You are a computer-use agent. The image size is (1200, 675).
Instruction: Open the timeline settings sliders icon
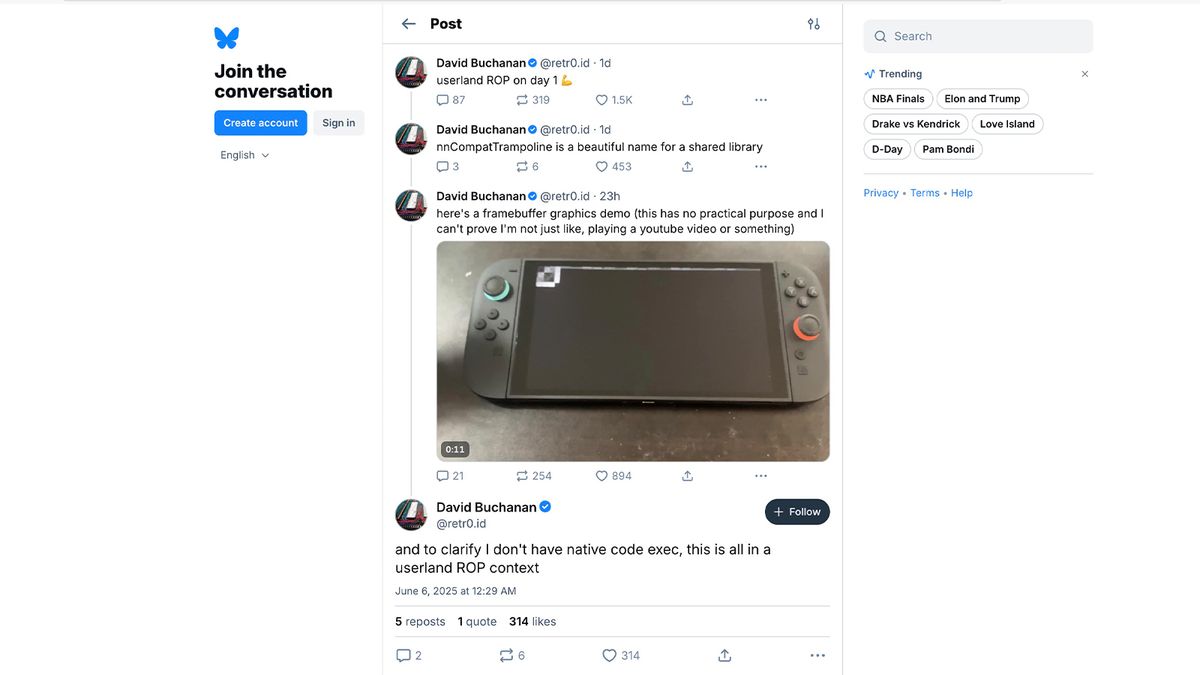click(x=814, y=23)
